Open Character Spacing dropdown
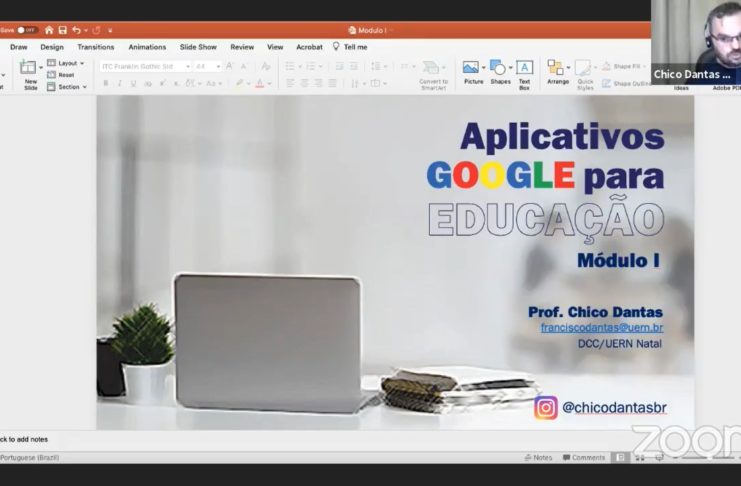The height and width of the screenshot is (486, 741). [193, 84]
